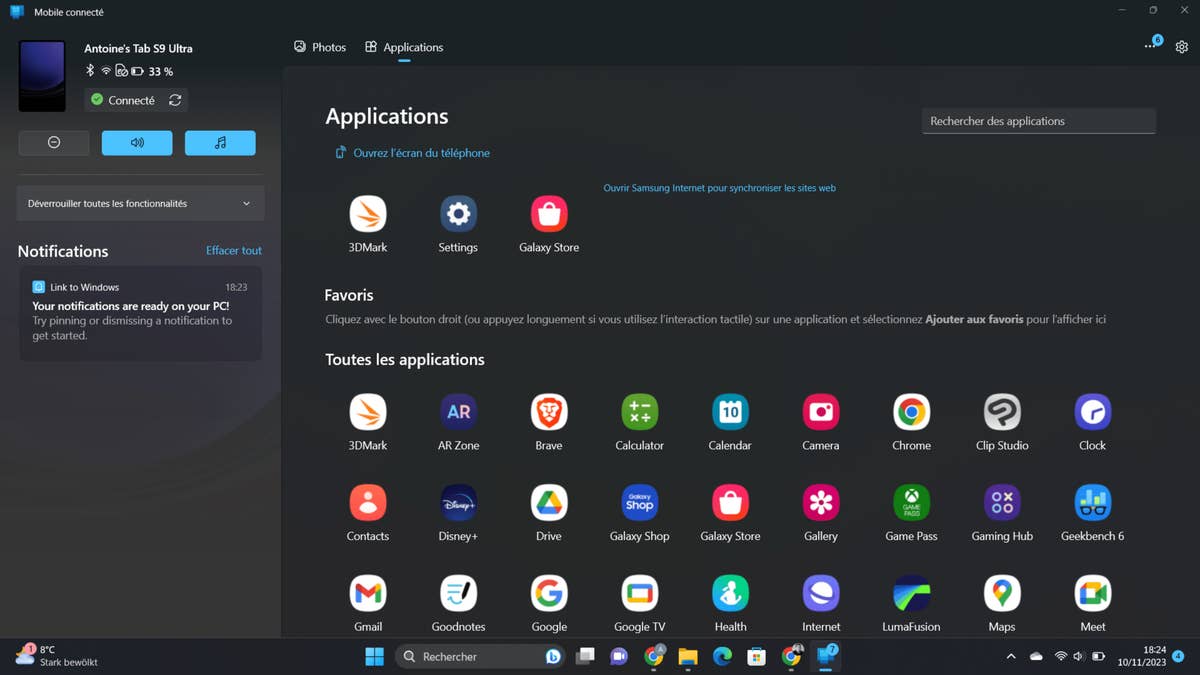The width and height of the screenshot is (1200, 675).
Task: Open the Game Pass app
Action: click(x=911, y=504)
